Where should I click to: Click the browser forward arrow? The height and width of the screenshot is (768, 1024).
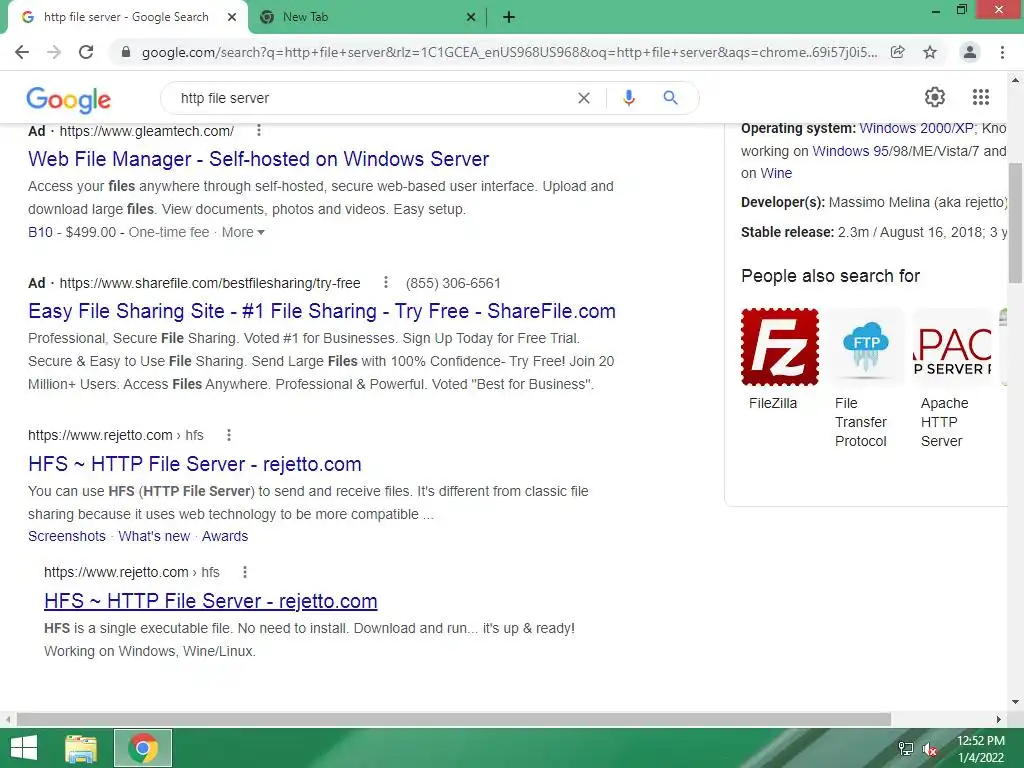click(54, 52)
